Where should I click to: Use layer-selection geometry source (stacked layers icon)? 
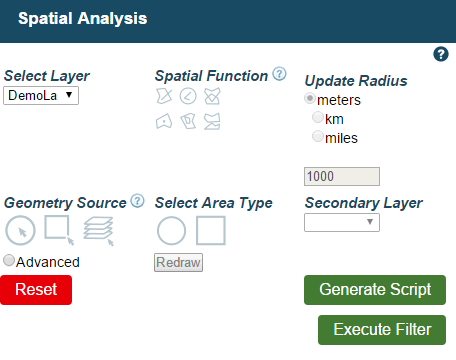pos(99,231)
